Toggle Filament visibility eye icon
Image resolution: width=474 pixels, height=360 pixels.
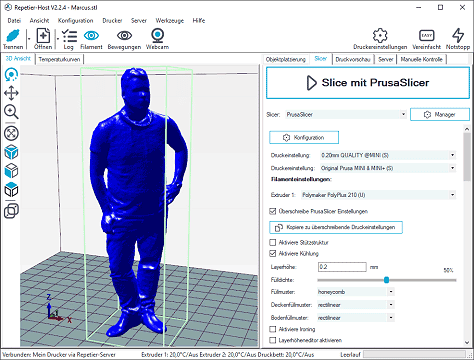(x=91, y=35)
